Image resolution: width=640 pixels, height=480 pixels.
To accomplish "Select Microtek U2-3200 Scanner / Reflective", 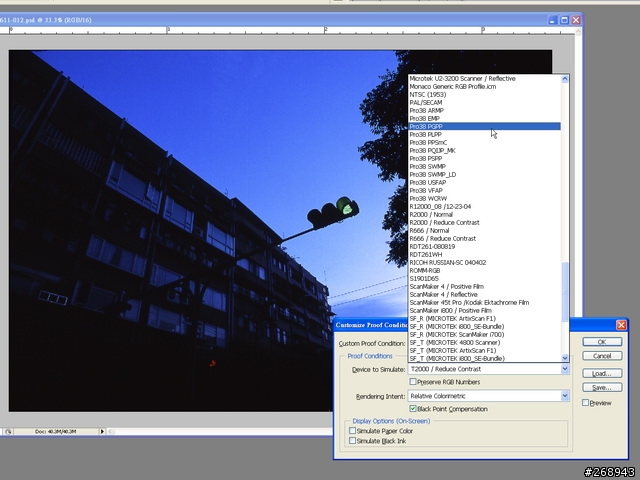I will [484, 78].
